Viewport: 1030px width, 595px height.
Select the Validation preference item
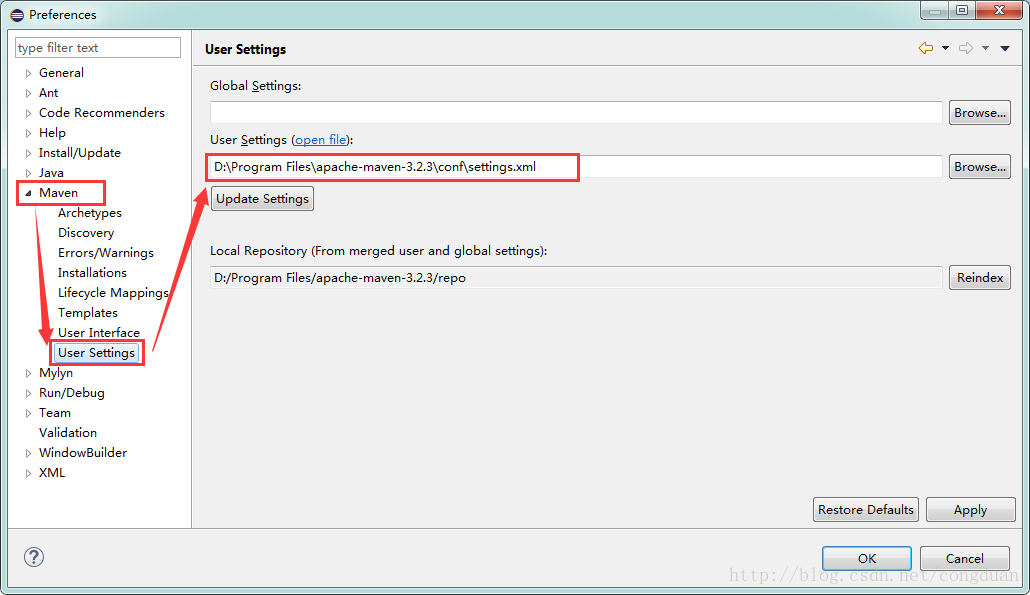coord(68,433)
